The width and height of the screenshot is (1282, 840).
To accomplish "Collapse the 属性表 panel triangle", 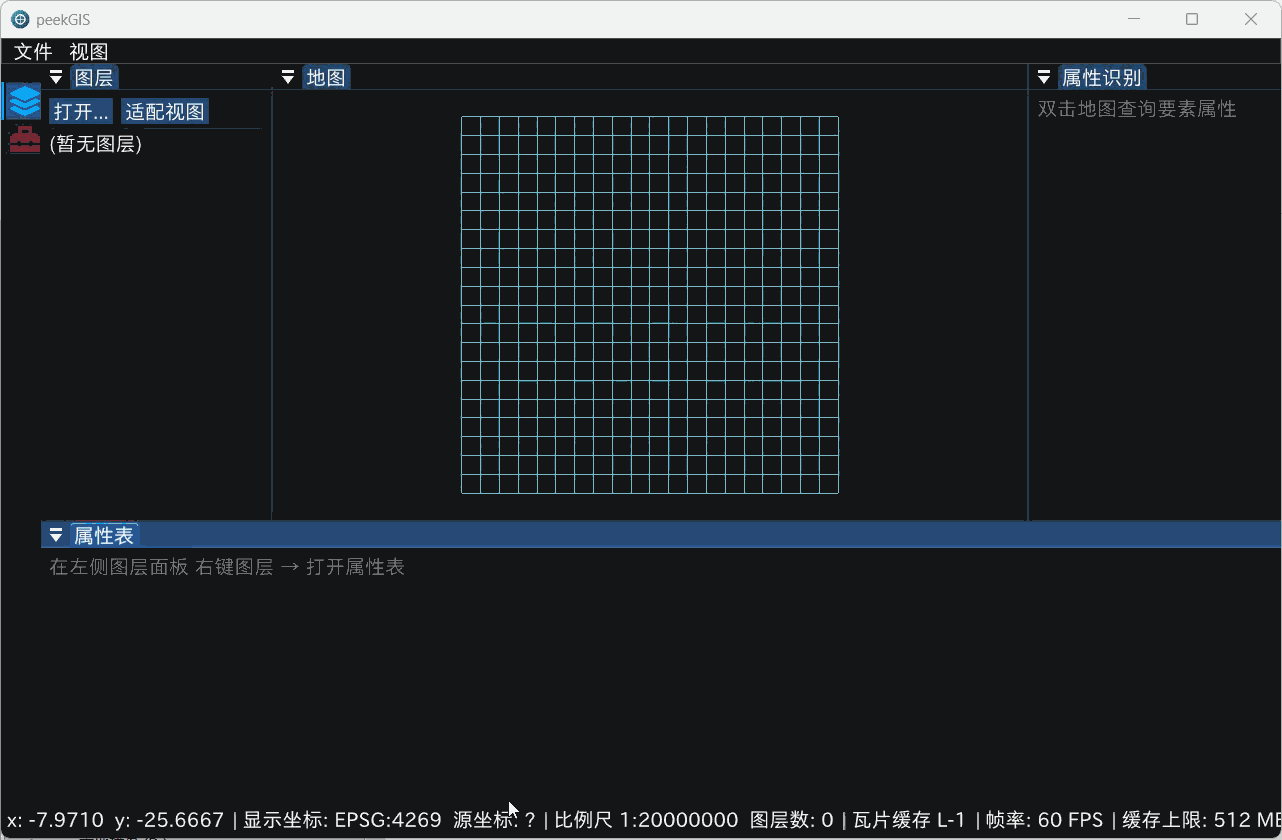I will [56, 535].
